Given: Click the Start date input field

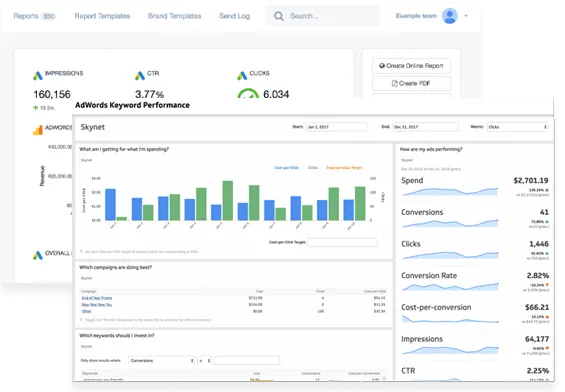Looking at the screenshot, I should (x=337, y=127).
